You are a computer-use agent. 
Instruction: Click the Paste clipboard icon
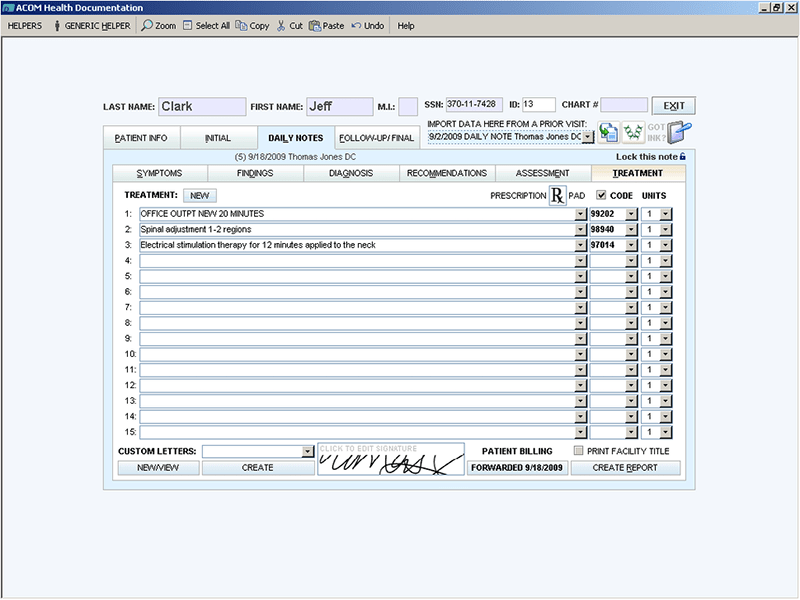click(x=315, y=26)
